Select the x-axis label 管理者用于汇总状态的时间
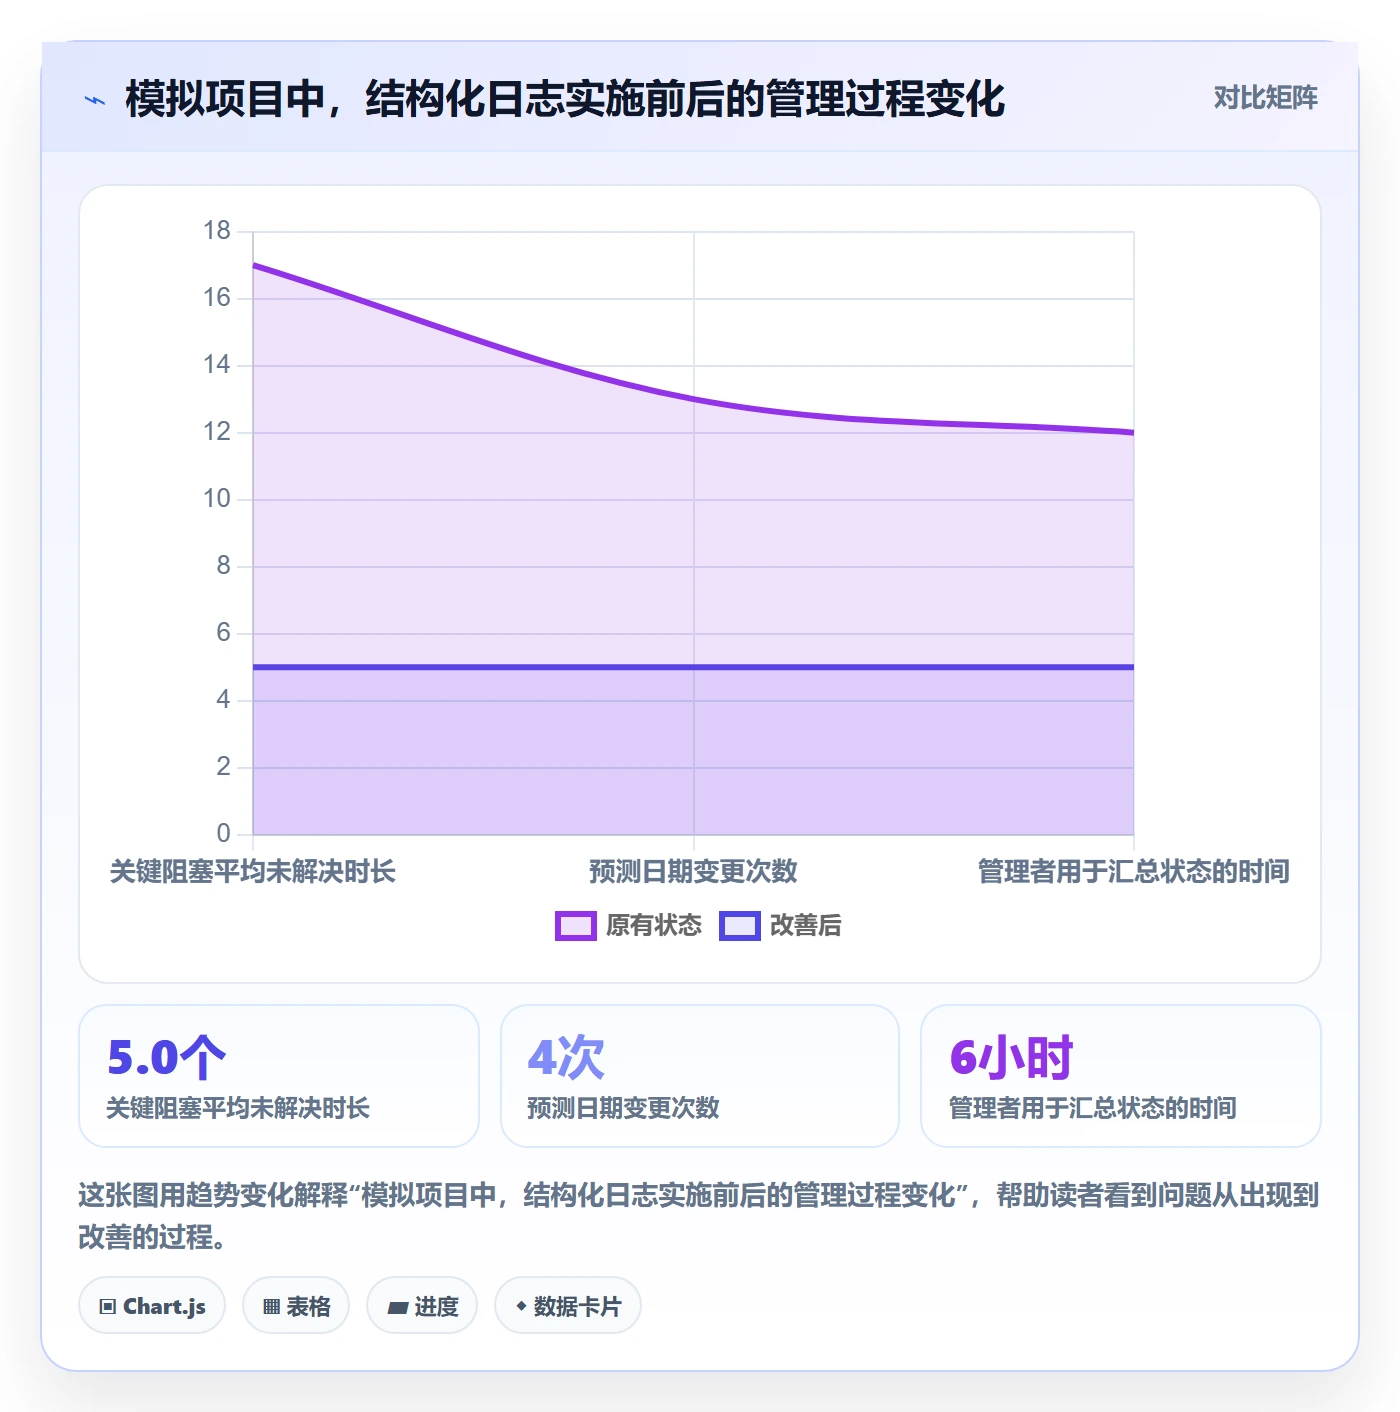 coord(1134,871)
